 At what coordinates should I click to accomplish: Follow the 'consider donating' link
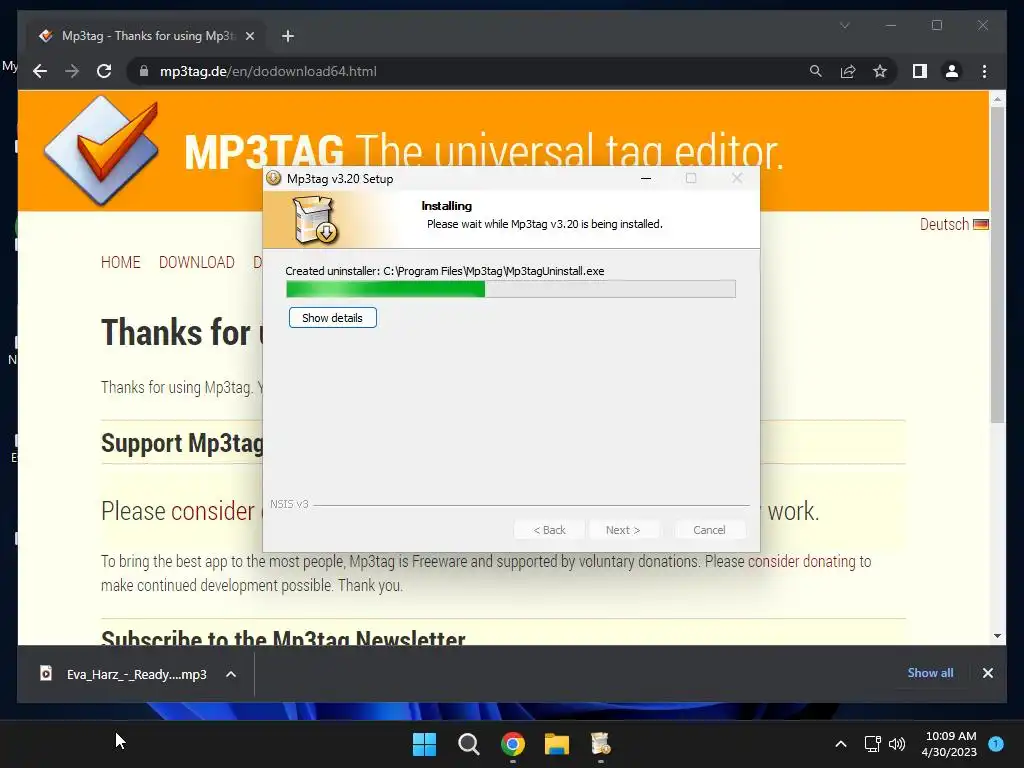(x=802, y=561)
